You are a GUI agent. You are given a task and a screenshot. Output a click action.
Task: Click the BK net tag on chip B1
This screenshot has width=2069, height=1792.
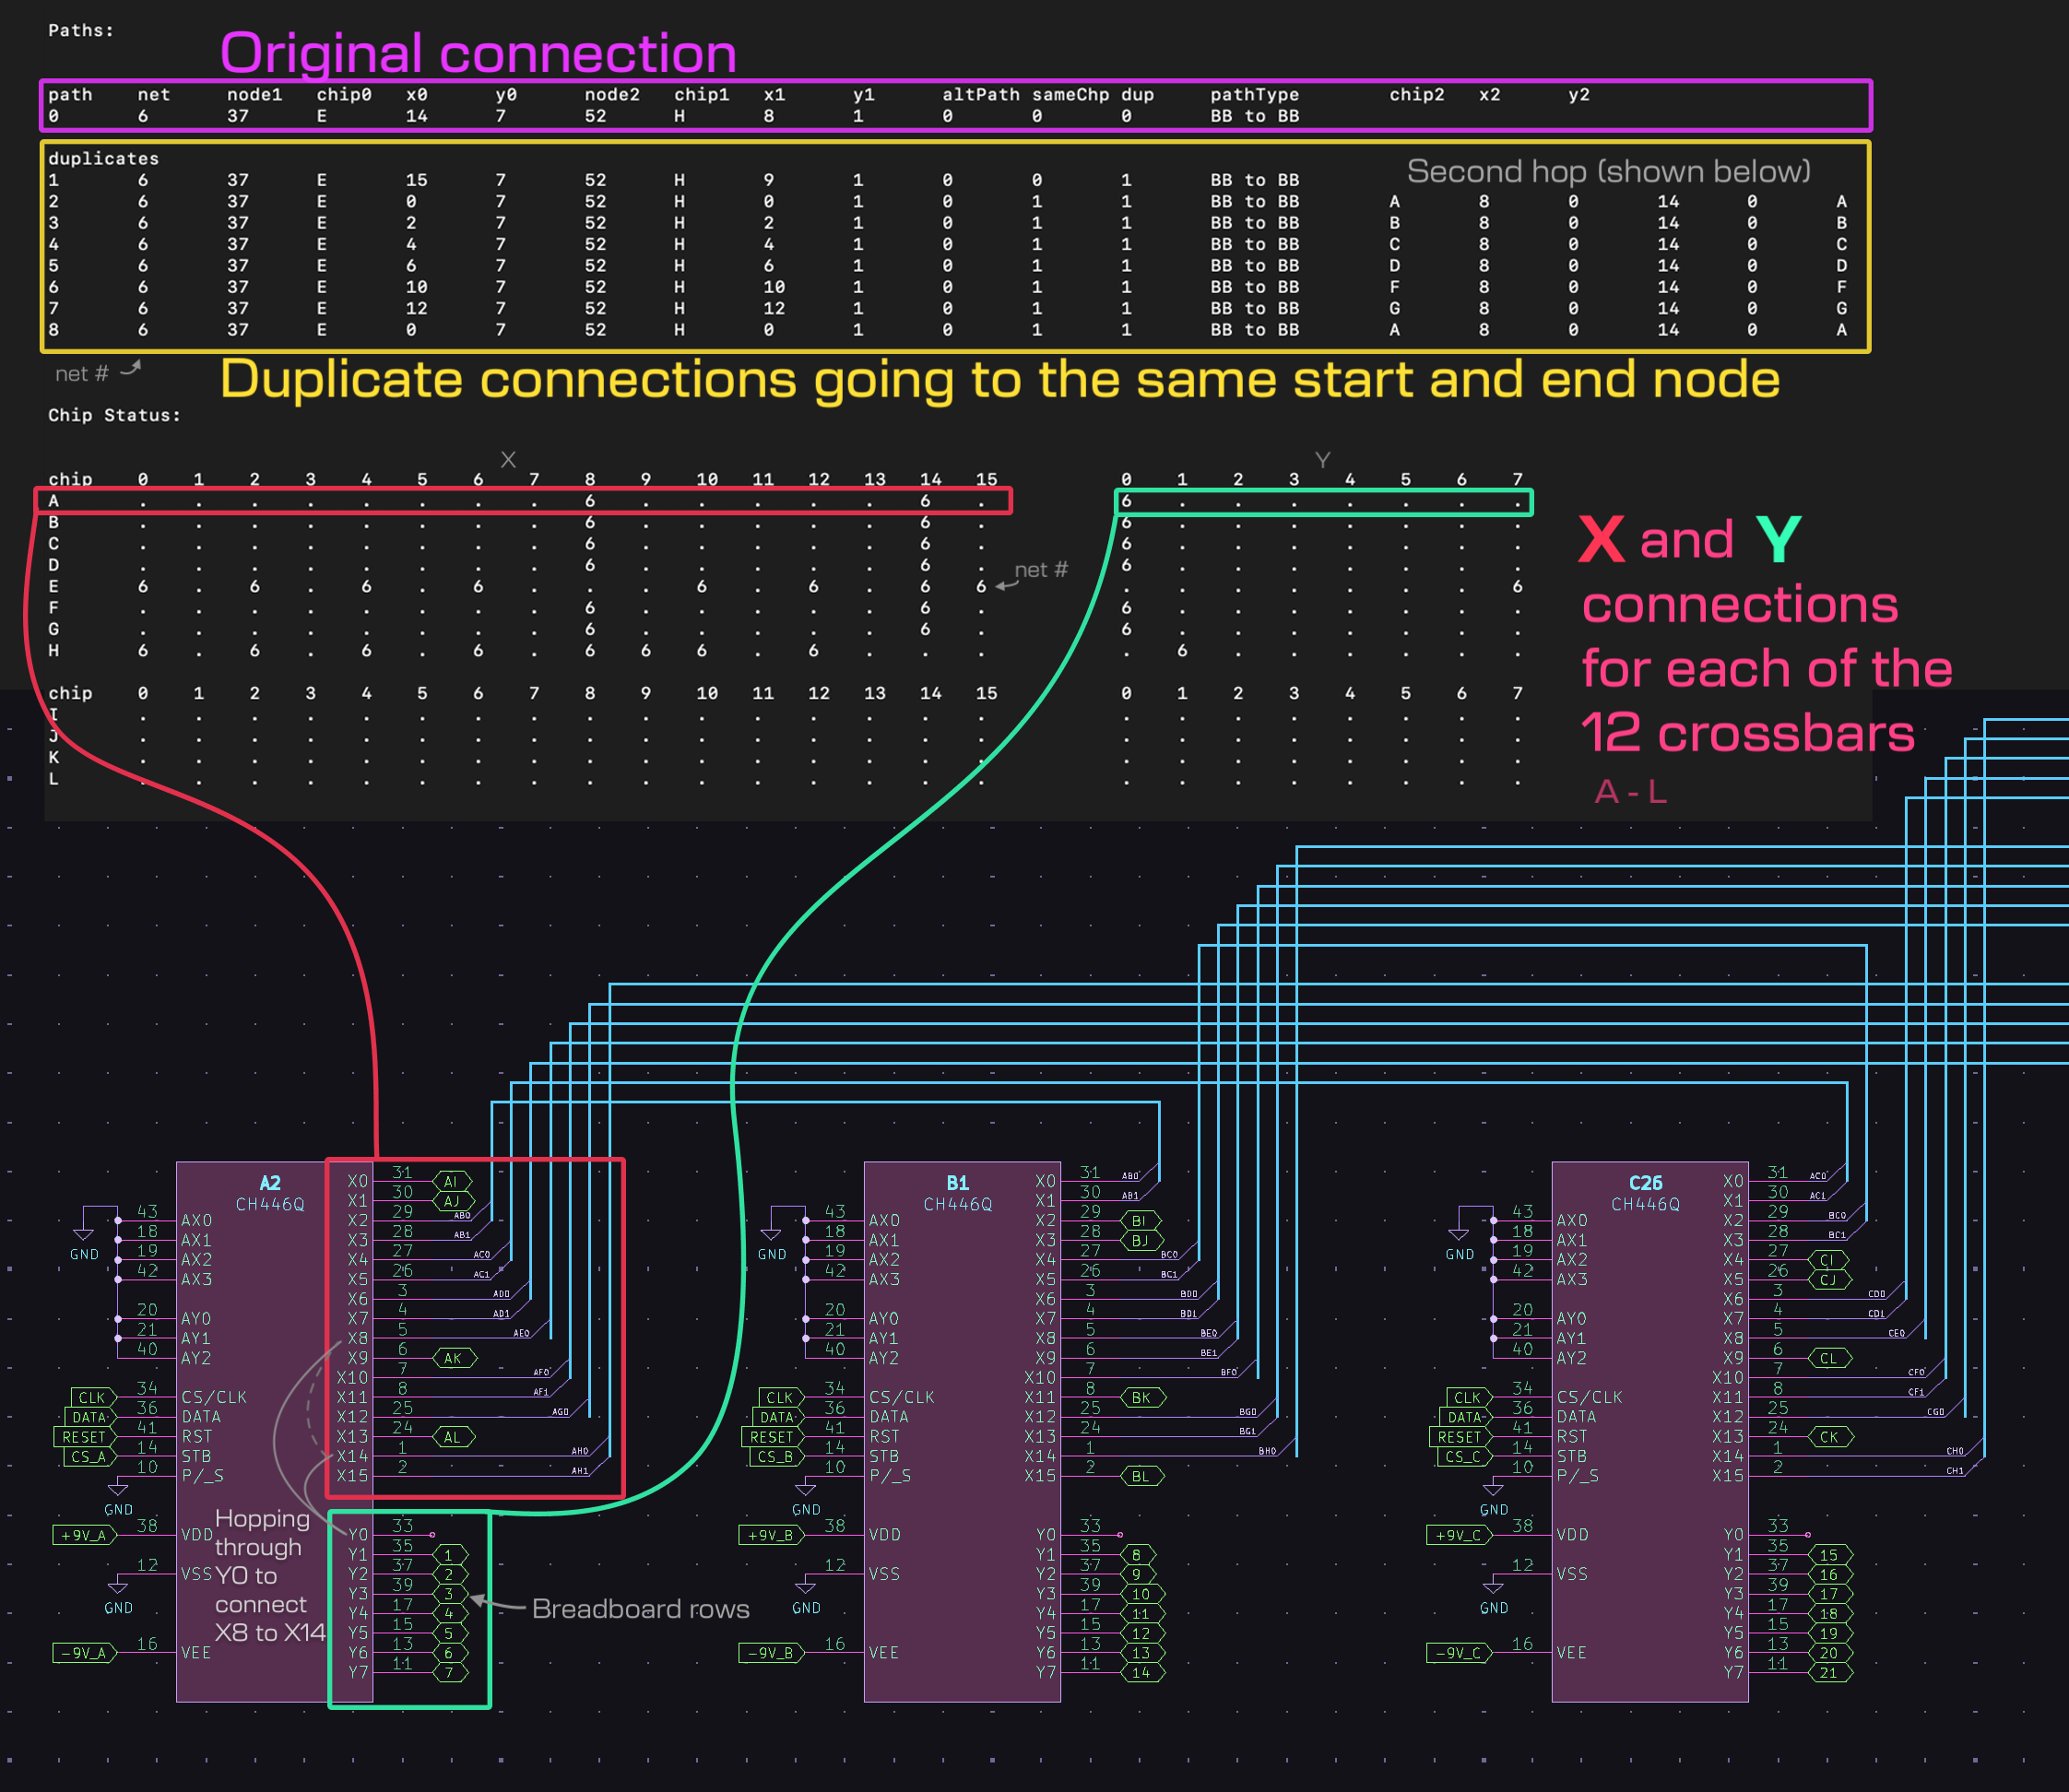pos(1142,1398)
